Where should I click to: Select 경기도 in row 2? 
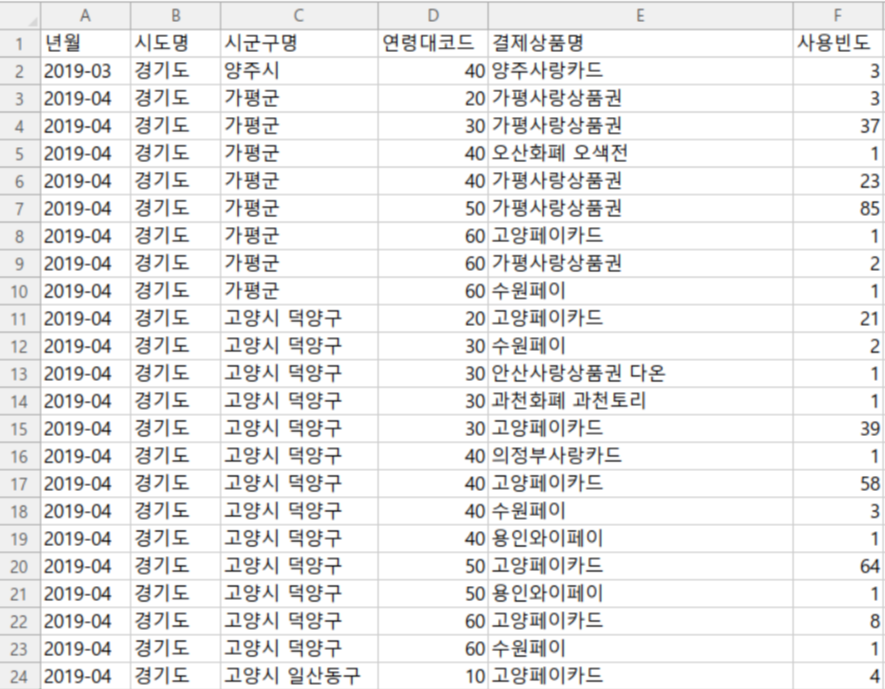click(176, 71)
